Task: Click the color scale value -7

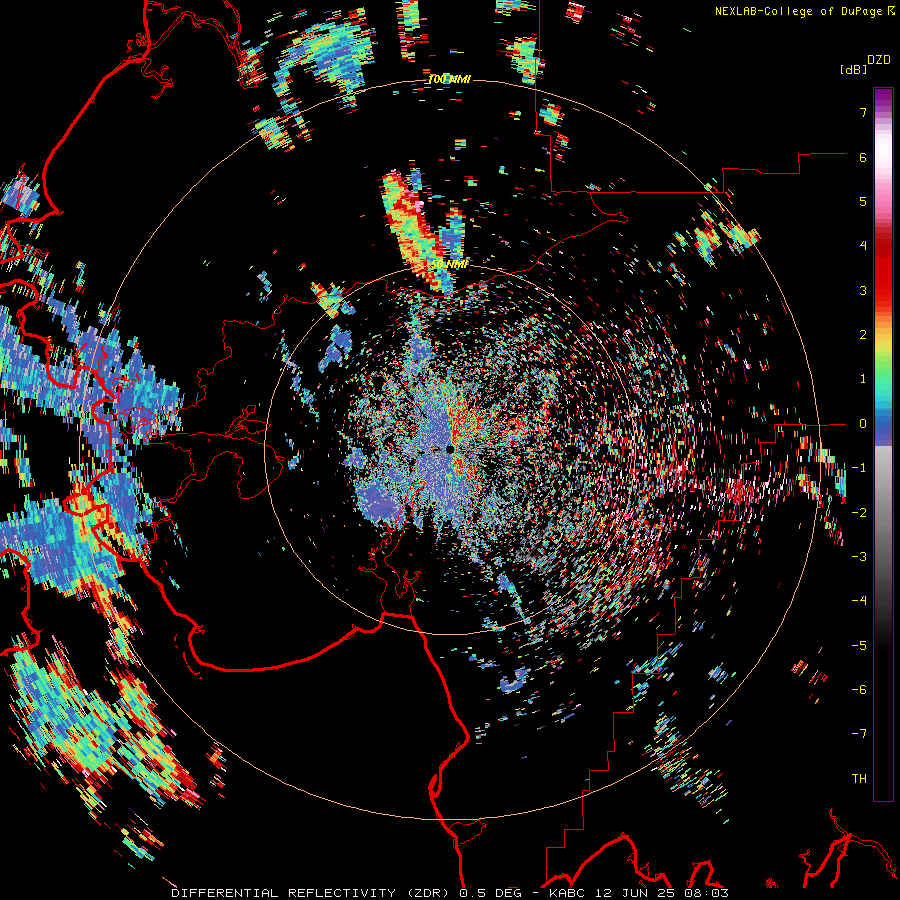Action: [x=859, y=734]
